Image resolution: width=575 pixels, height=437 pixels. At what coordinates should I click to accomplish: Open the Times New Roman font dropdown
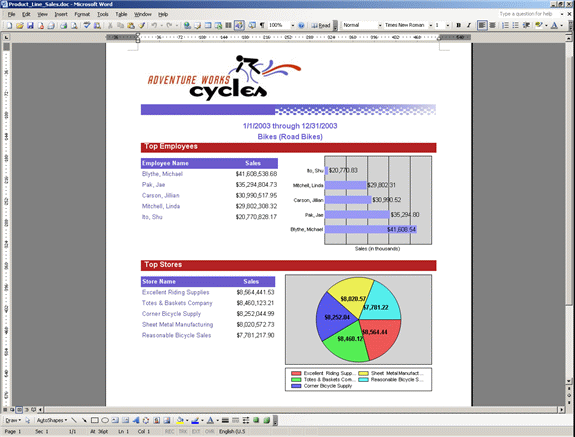point(431,25)
